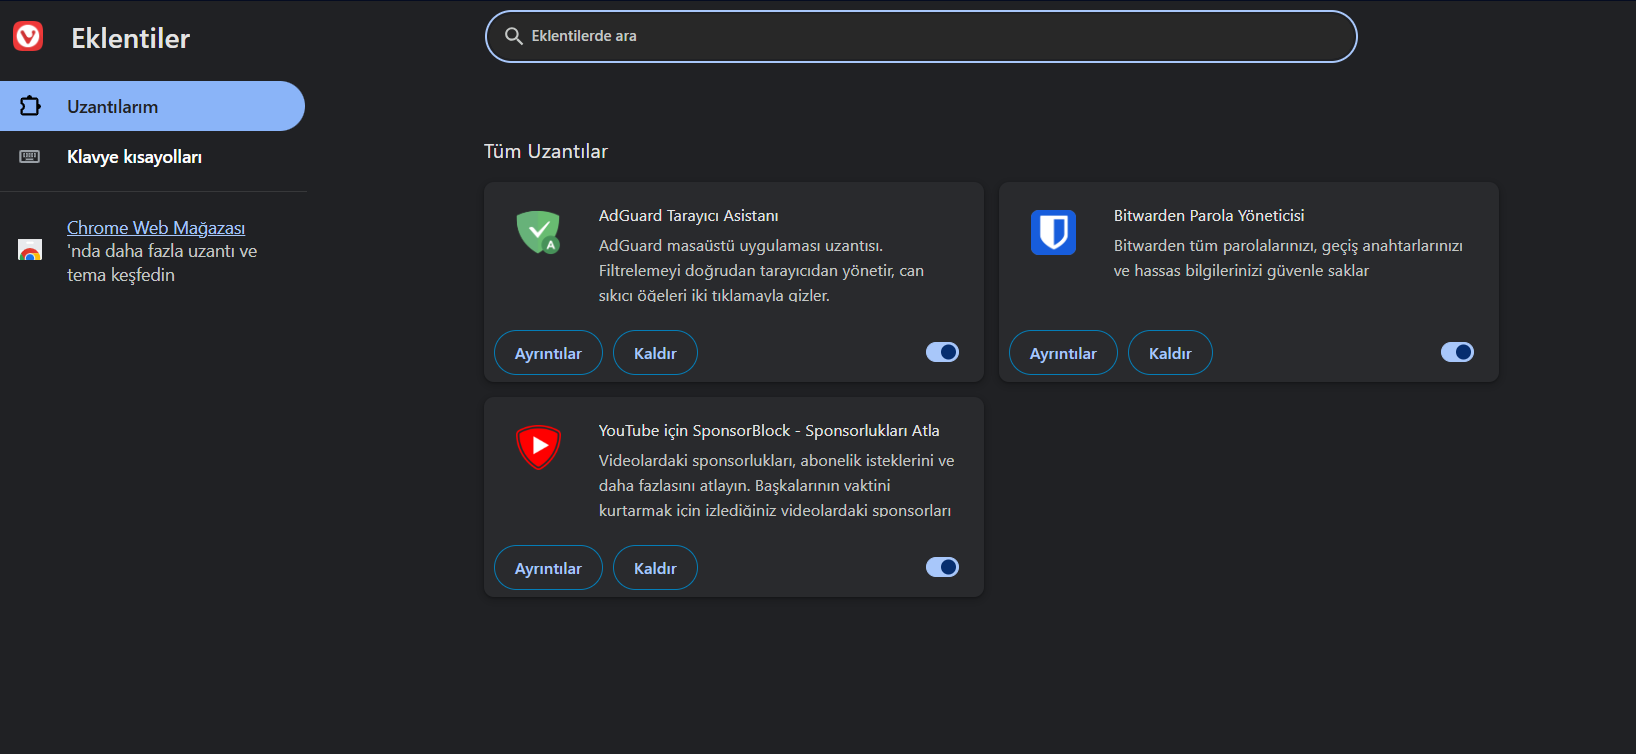Click the search magnifier icon
1636x754 pixels.
(514, 36)
